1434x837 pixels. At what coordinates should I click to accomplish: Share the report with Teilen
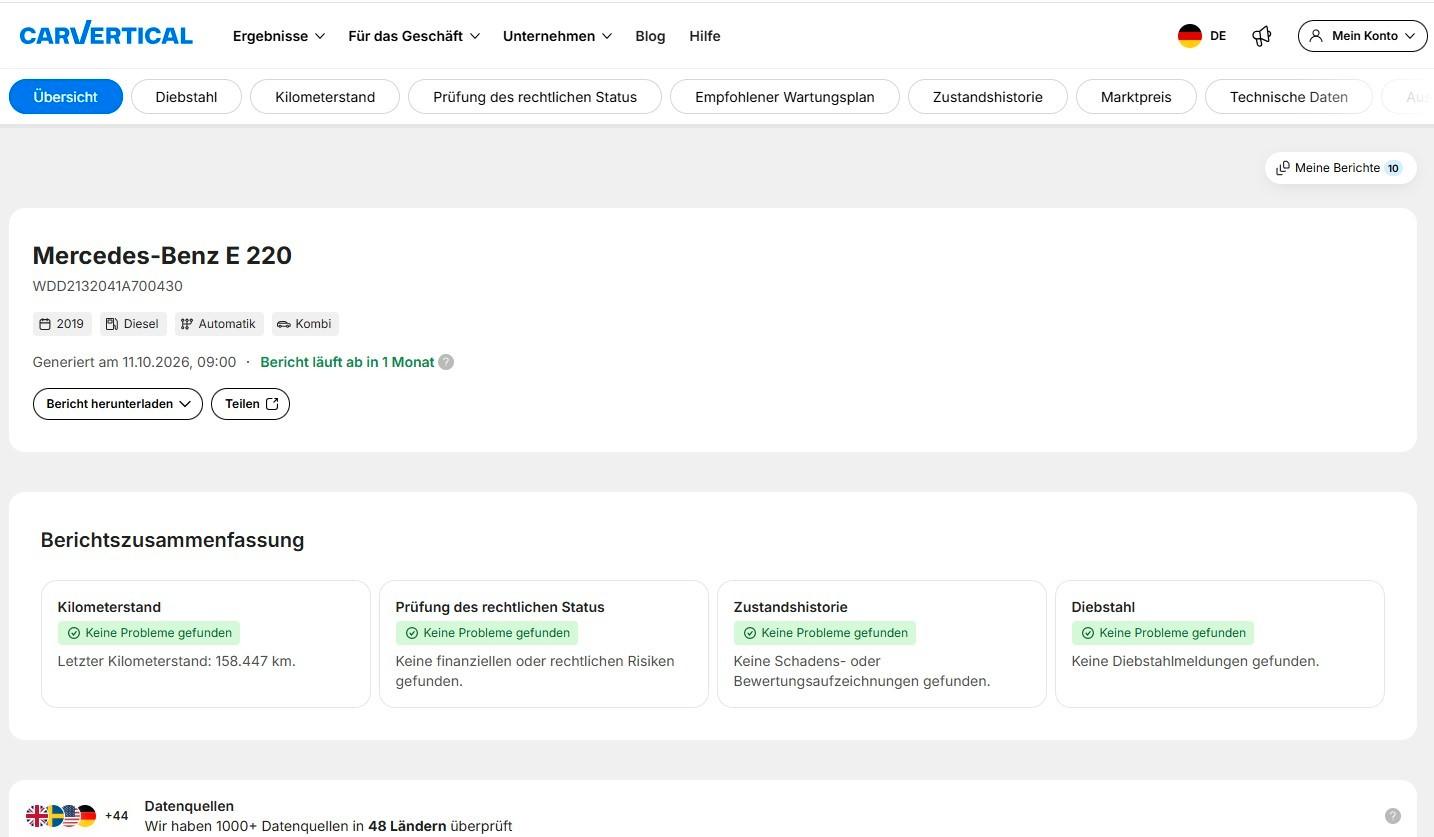[x=250, y=404]
